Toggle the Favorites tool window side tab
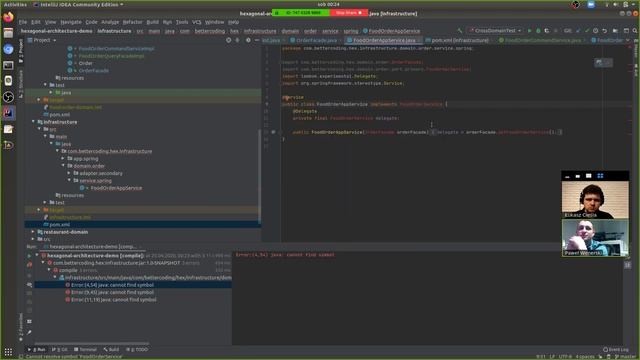 point(21,327)
